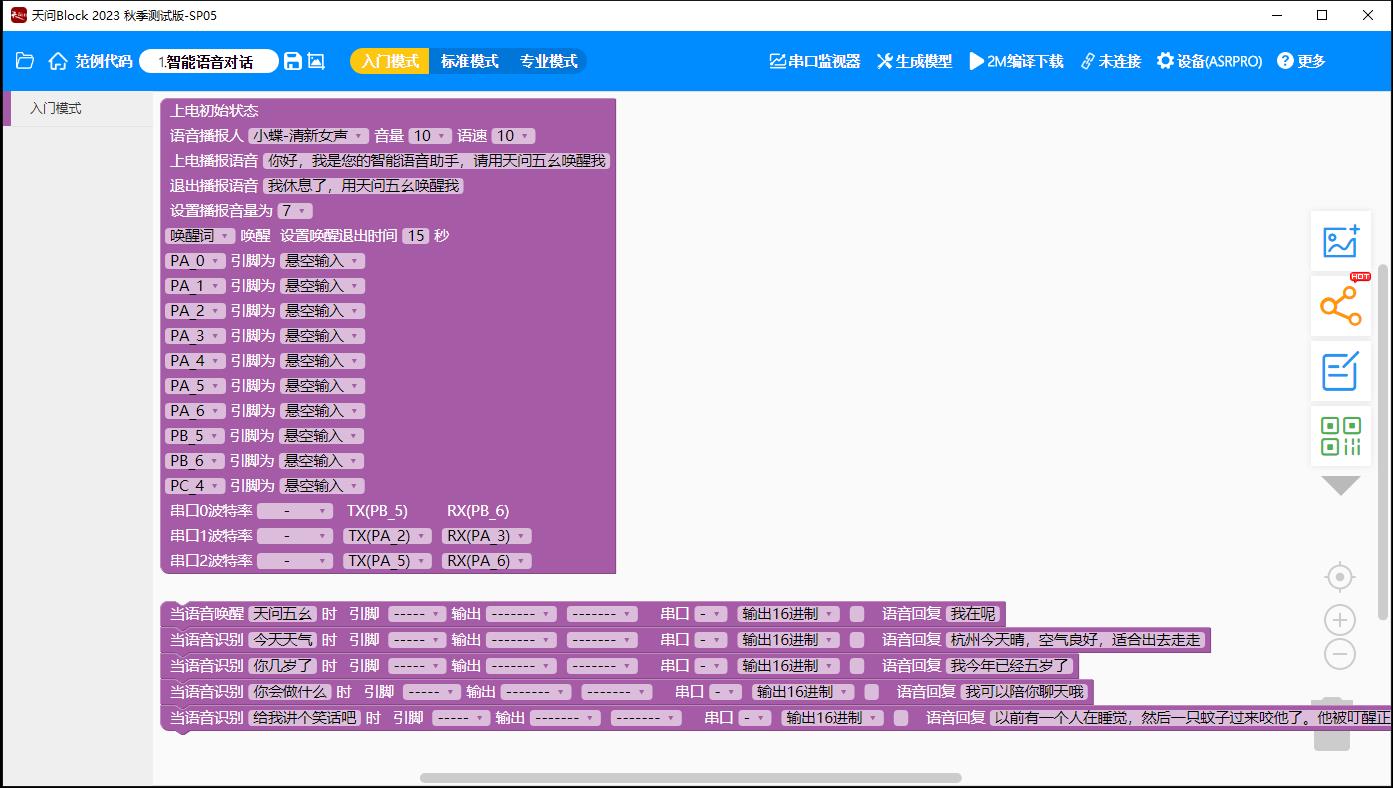Open file folder icon in toolbar

tap(25, 61)
